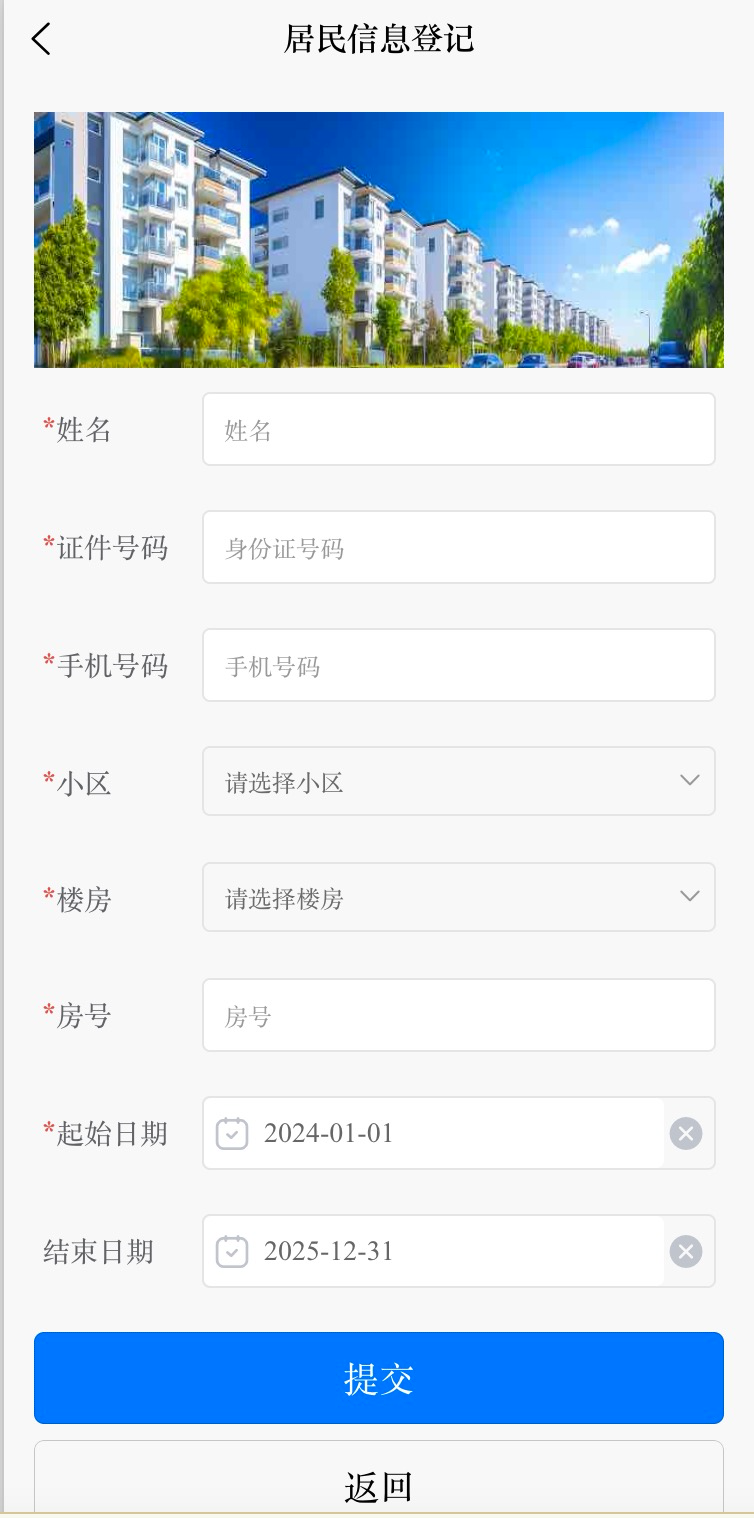This screenshot has height=1518, width=754.
Task: Click the 居民信息登记 page title
Action: tap(378, 40)
